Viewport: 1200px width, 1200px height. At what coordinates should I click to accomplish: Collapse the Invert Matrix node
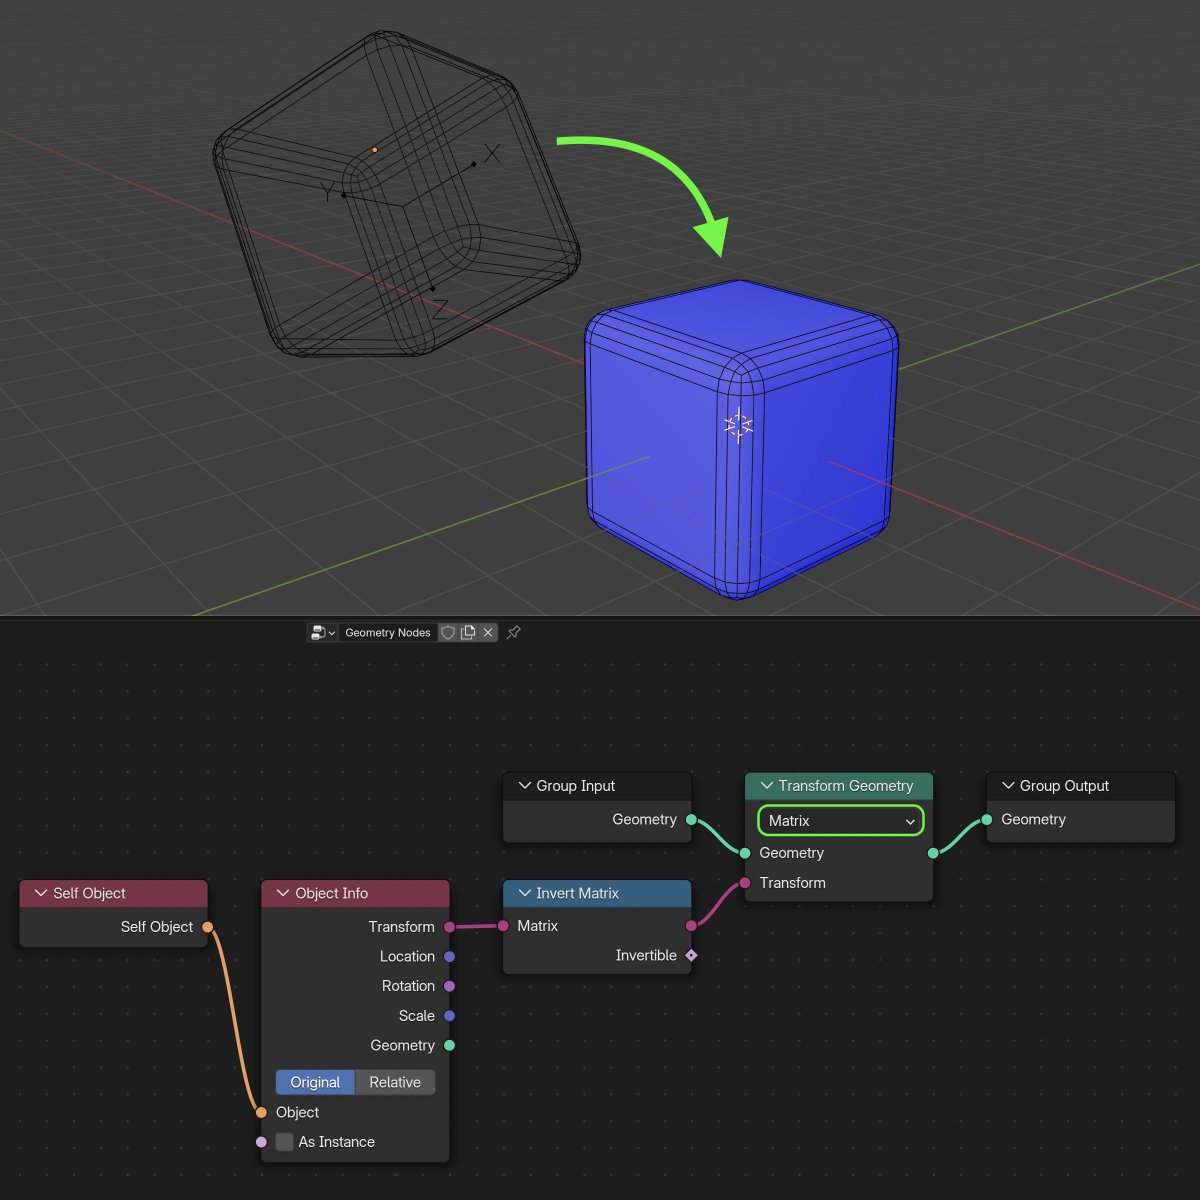point(525,893)
